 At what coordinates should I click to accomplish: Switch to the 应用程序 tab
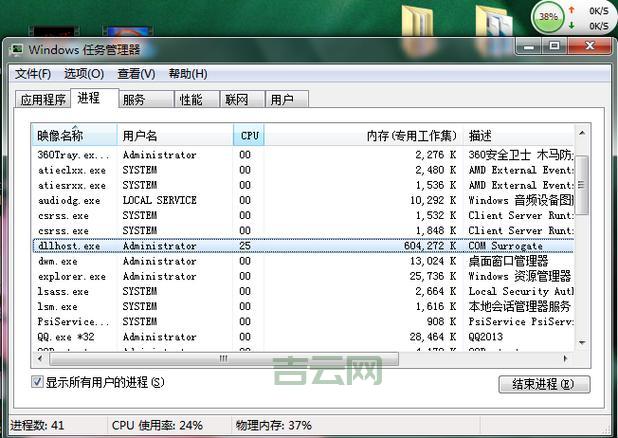point(43,99)
